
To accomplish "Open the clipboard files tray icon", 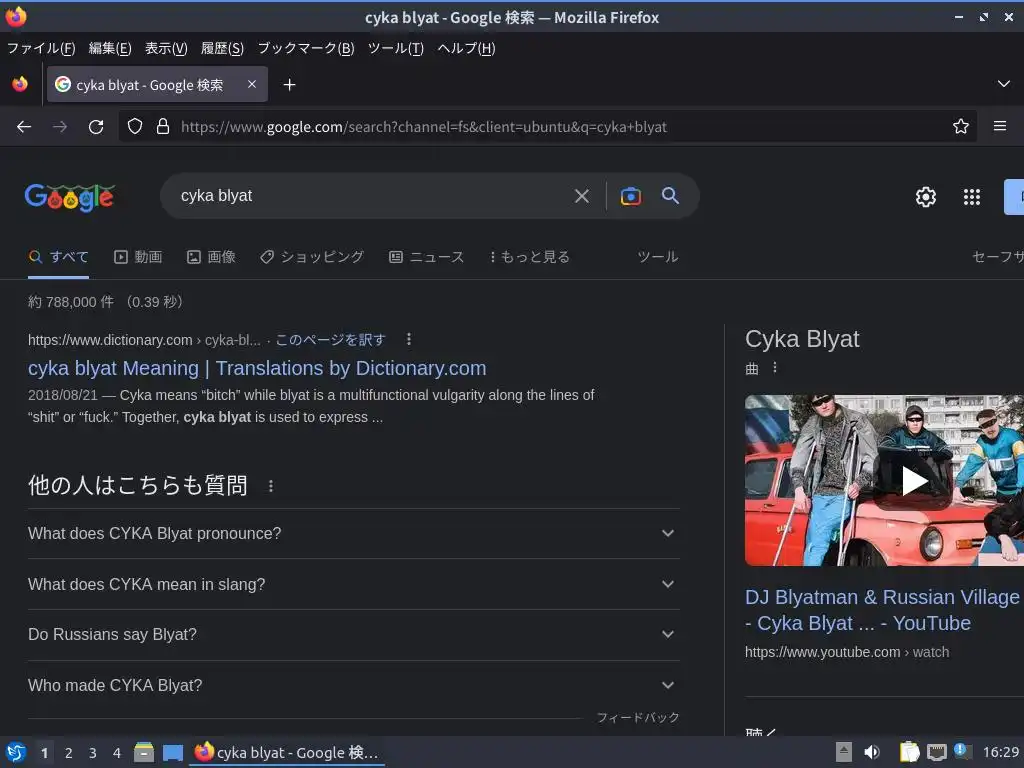I will point(909,752).
